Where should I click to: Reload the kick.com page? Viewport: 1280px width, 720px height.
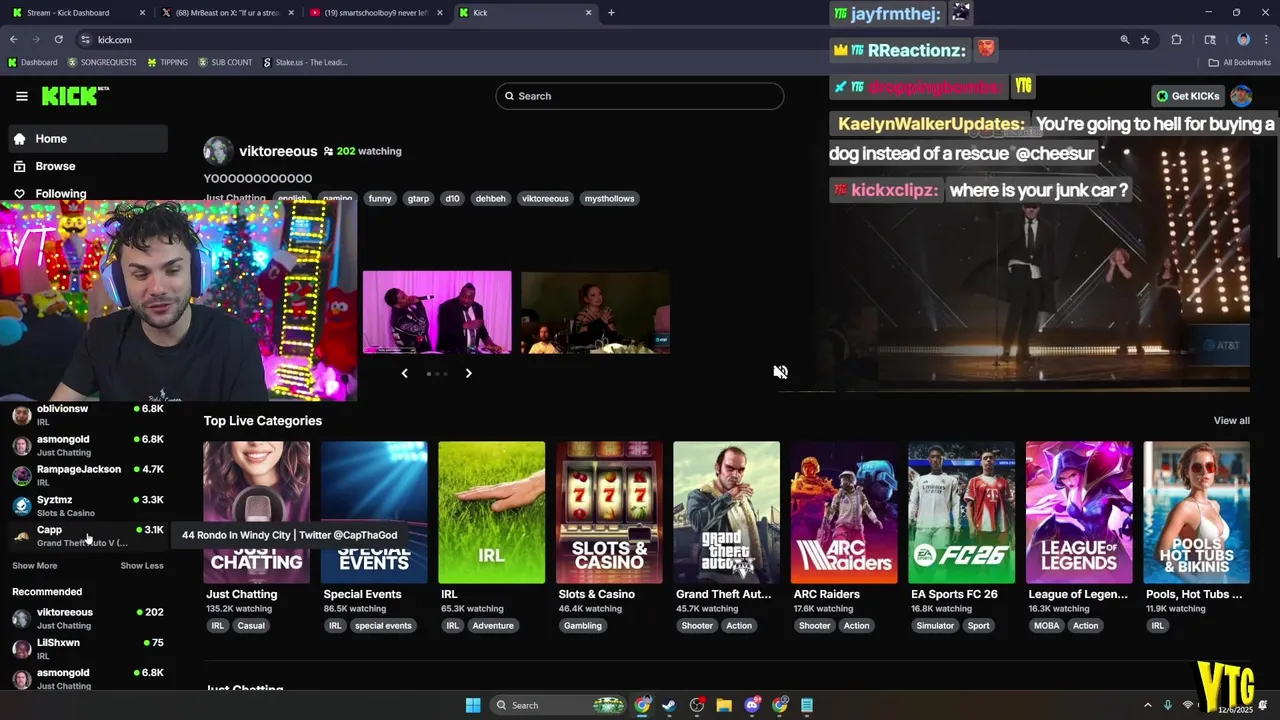(59, 40)
